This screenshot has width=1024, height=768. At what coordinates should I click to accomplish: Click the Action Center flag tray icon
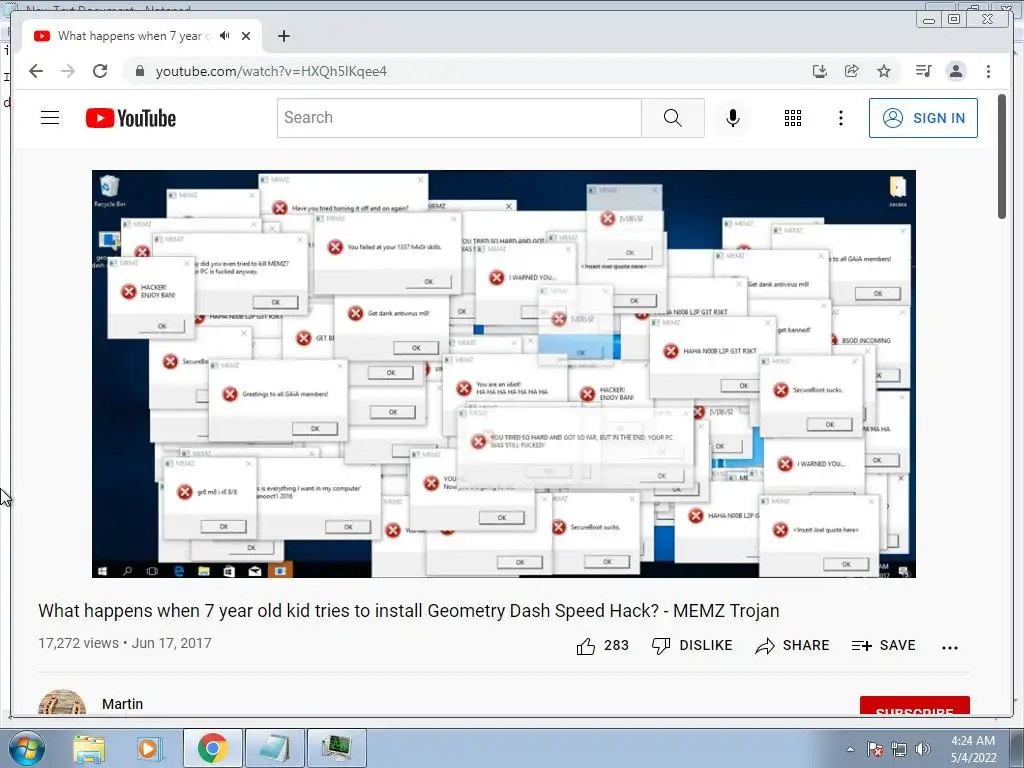[875, 749]
